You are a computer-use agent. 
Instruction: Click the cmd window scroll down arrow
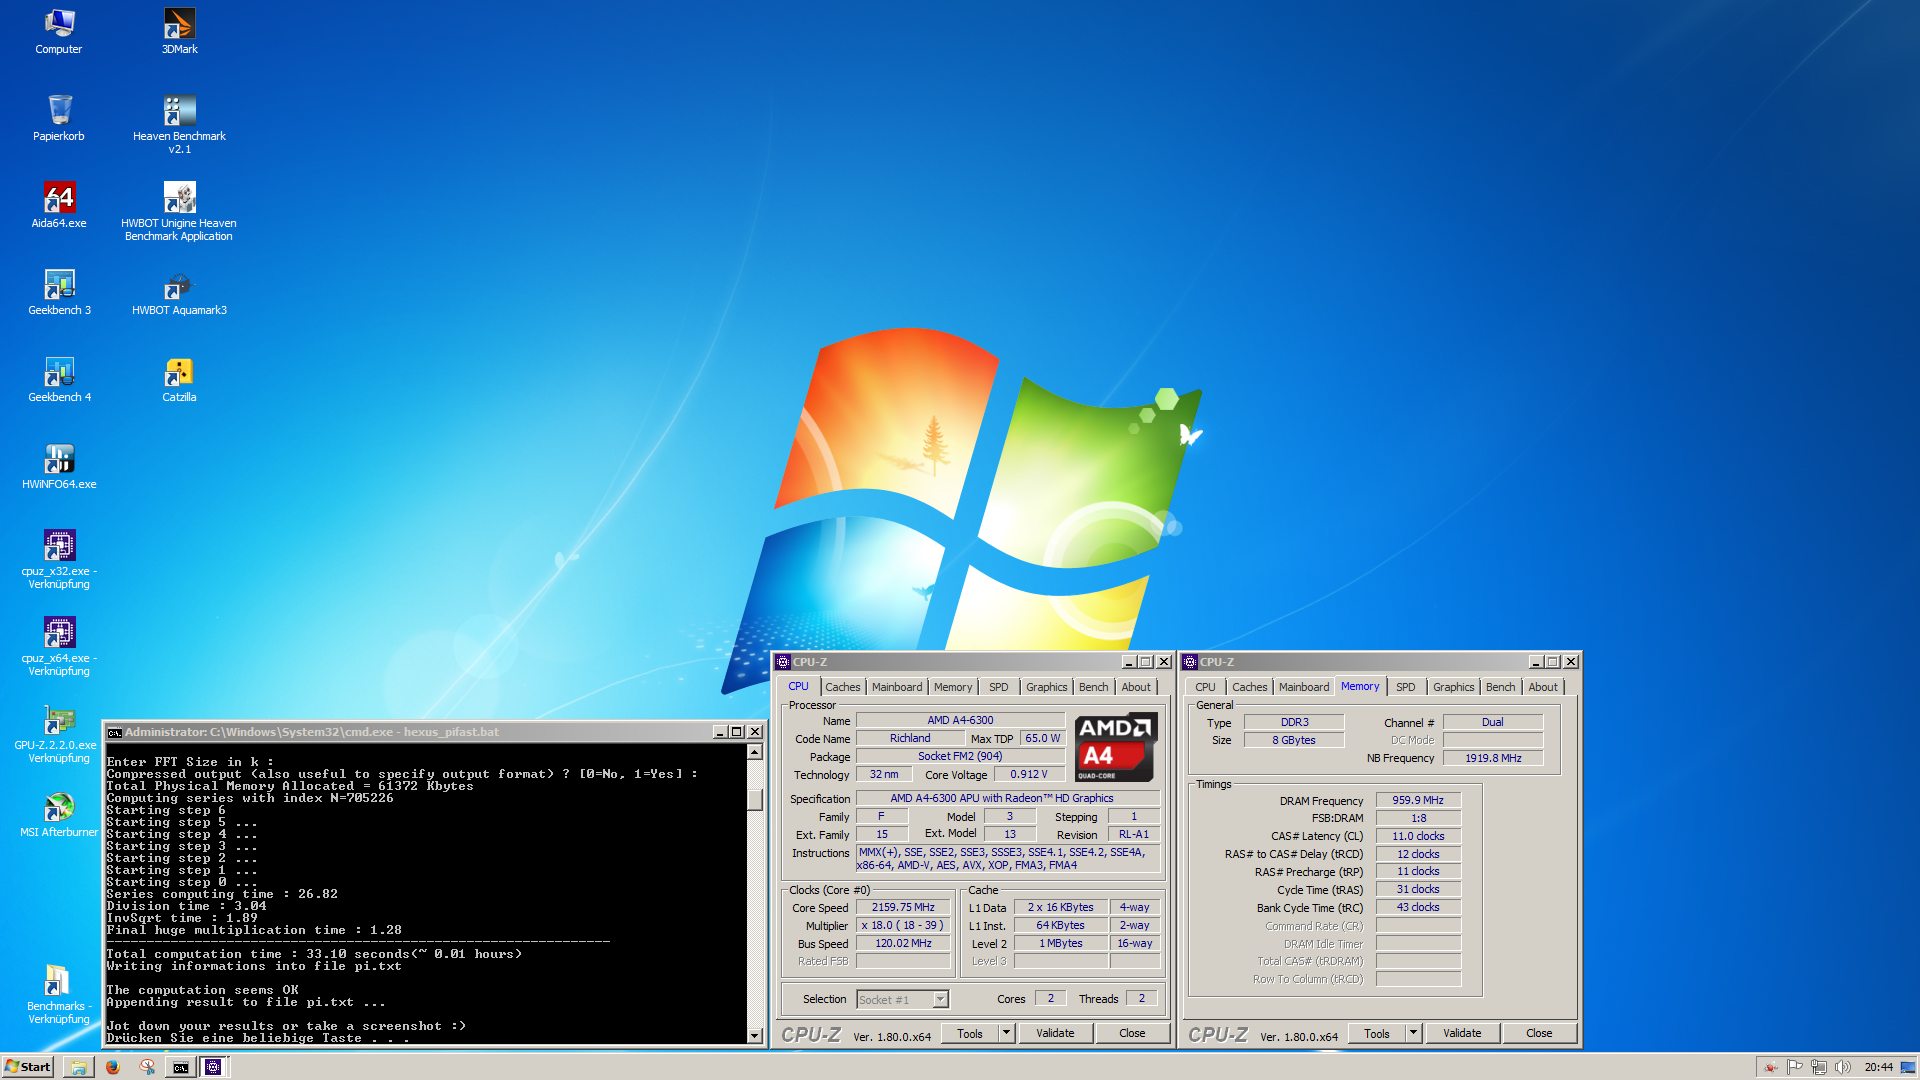click(x=755, y=1036)
